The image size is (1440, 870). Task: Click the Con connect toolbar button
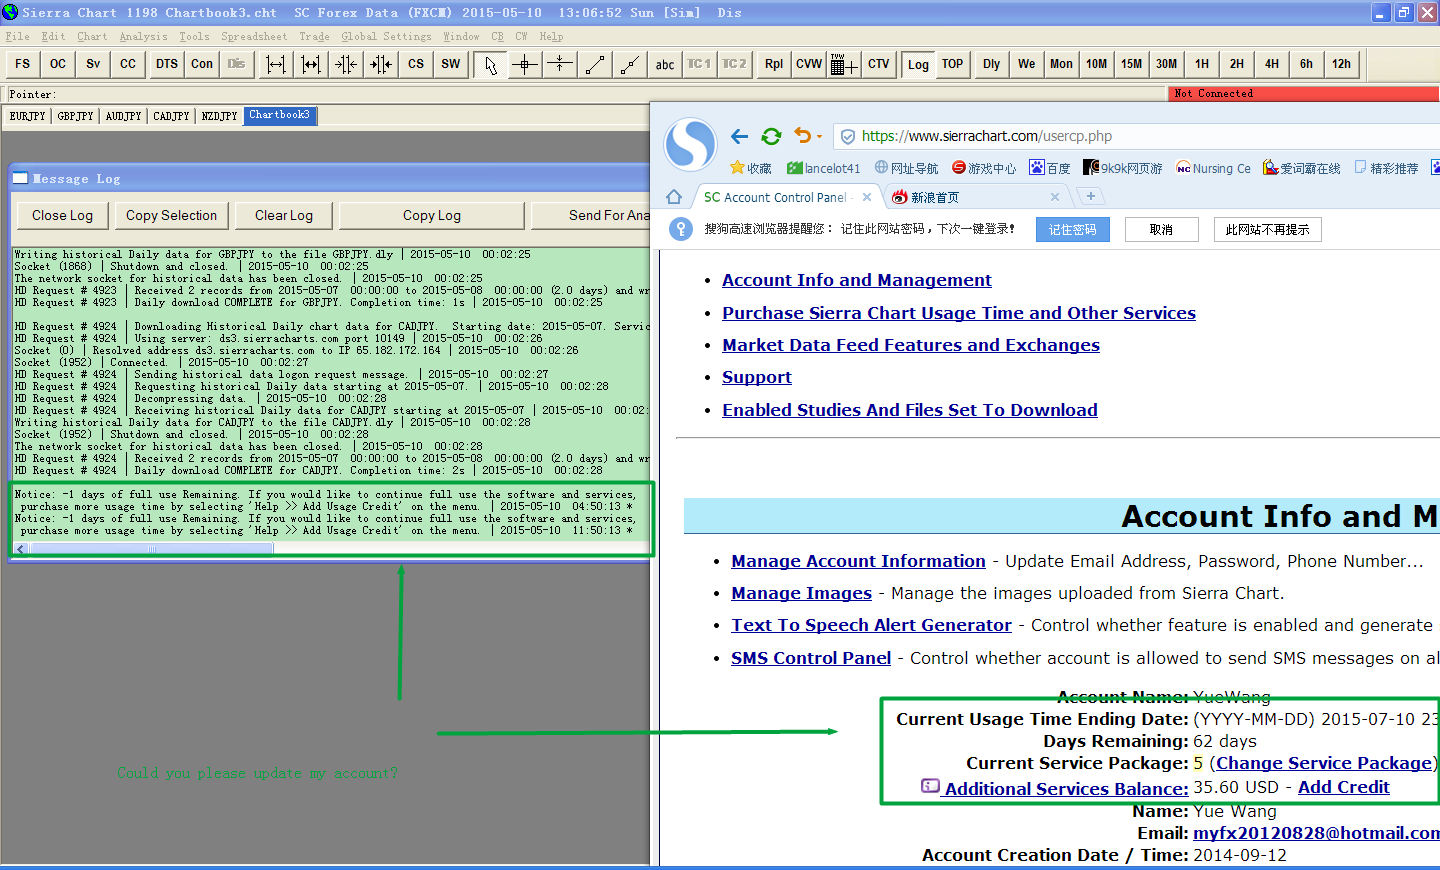[202, 64]
